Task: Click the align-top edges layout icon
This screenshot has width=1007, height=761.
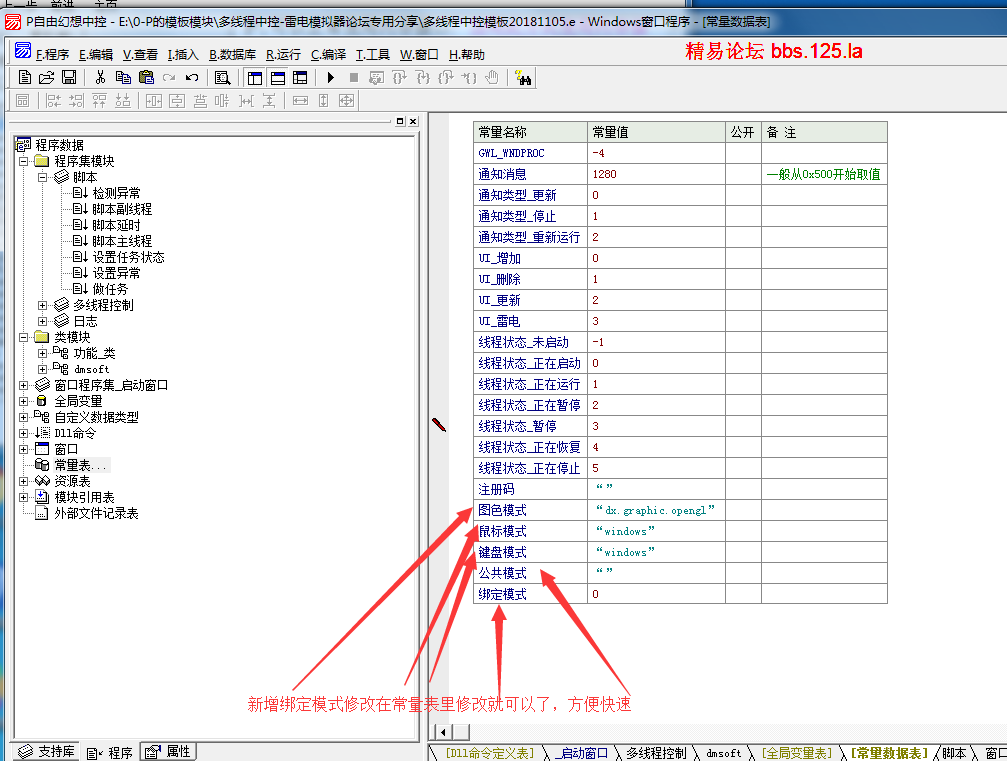Action: pyautogui.click(x=100, y=100)
